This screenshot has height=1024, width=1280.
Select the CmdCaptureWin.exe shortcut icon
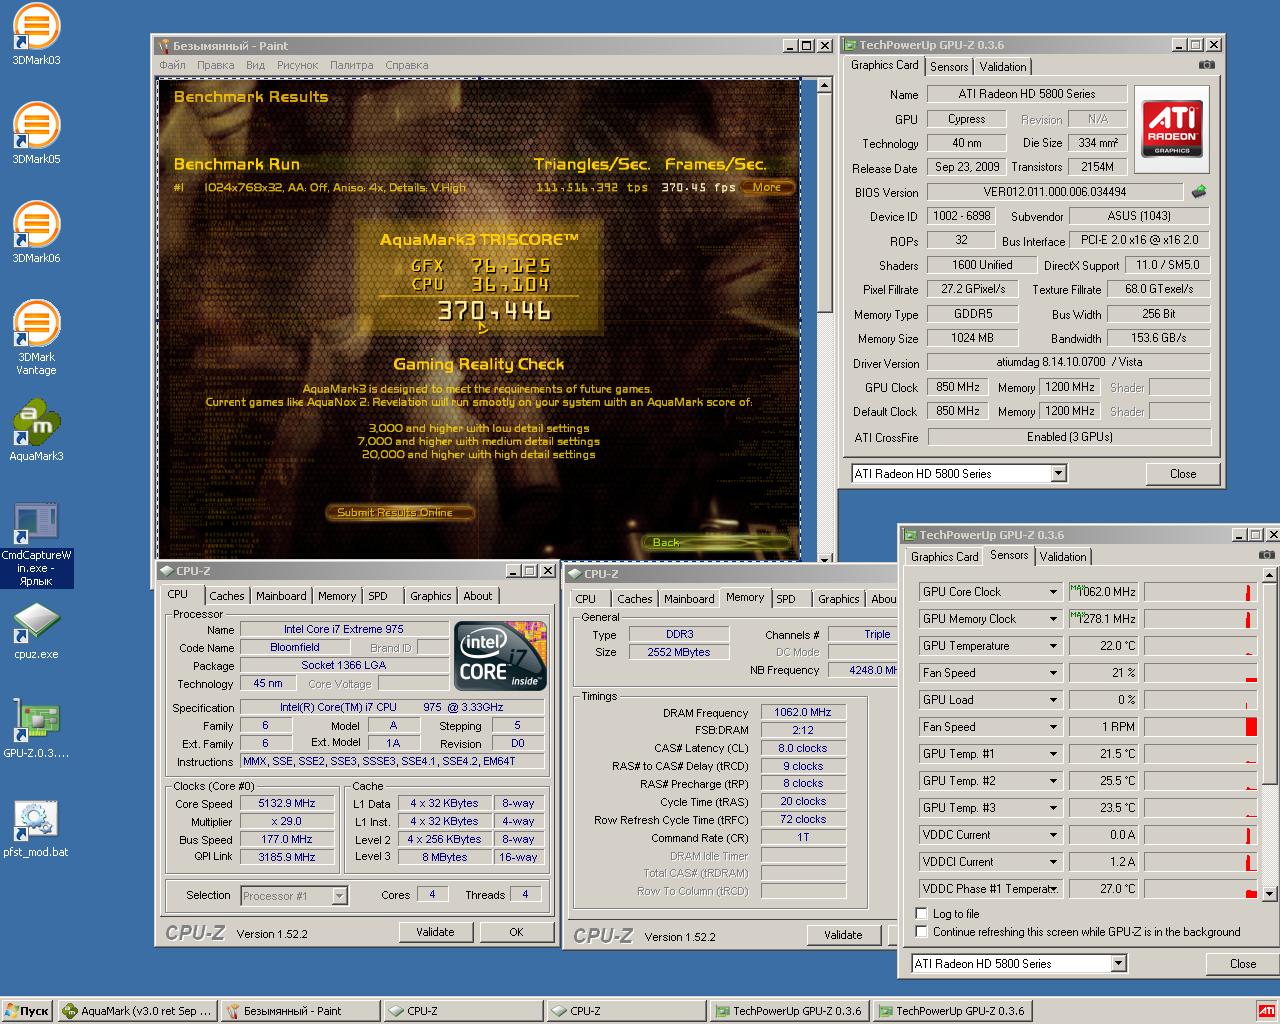point(36,545)
